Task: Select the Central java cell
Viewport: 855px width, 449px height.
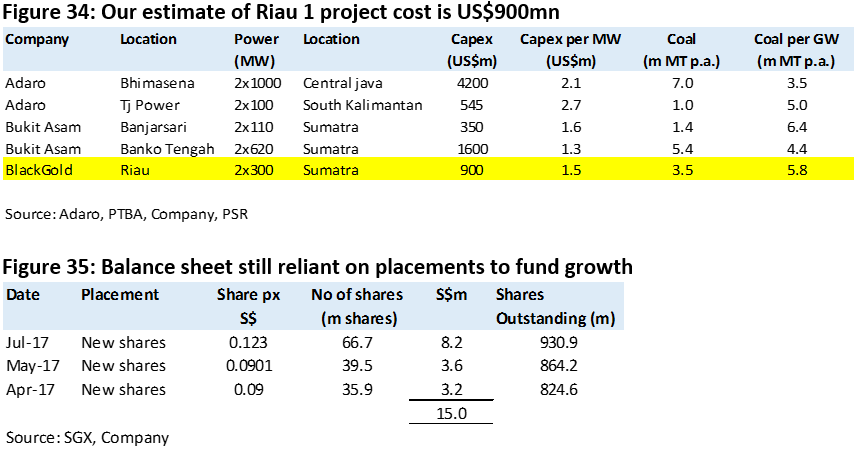Action: 343,83
